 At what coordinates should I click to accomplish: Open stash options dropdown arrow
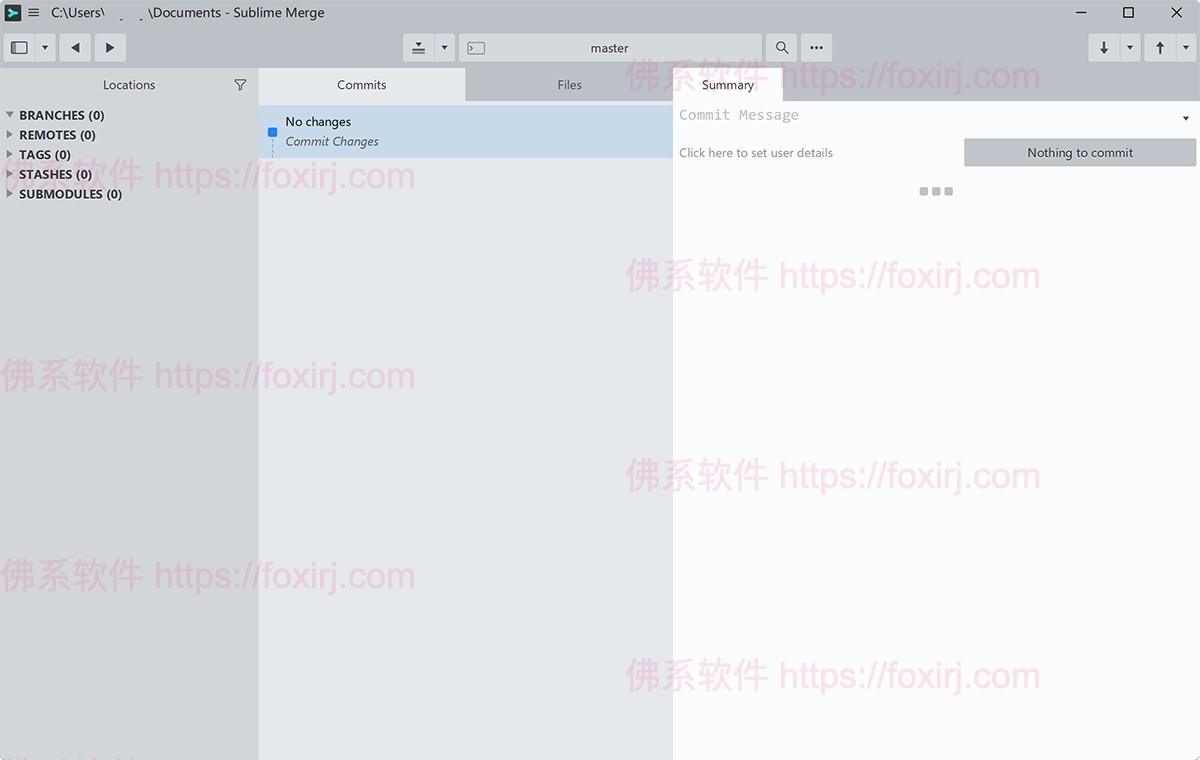444,48
